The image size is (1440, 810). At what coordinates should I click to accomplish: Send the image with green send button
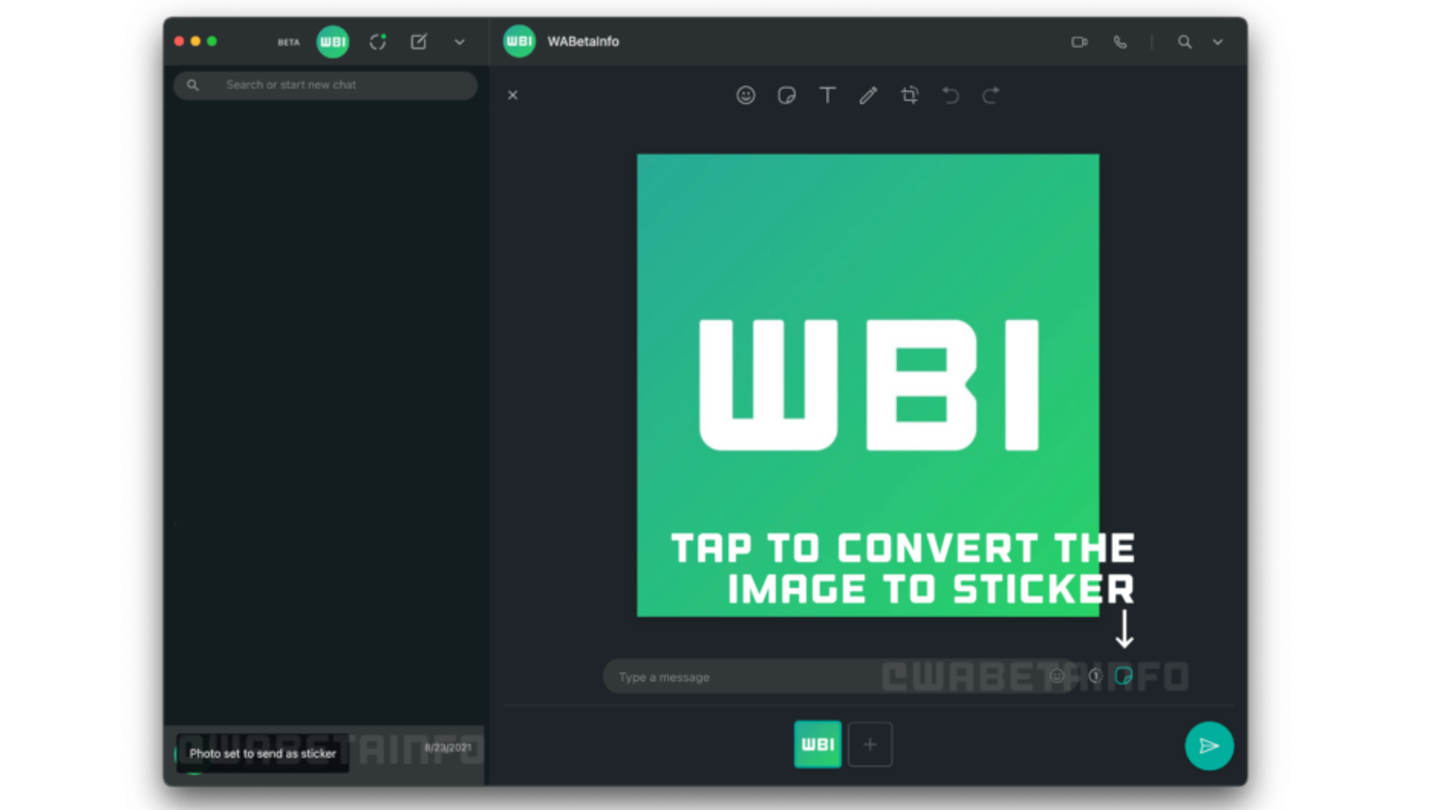pyautogui.click(x=1209, y=746)
